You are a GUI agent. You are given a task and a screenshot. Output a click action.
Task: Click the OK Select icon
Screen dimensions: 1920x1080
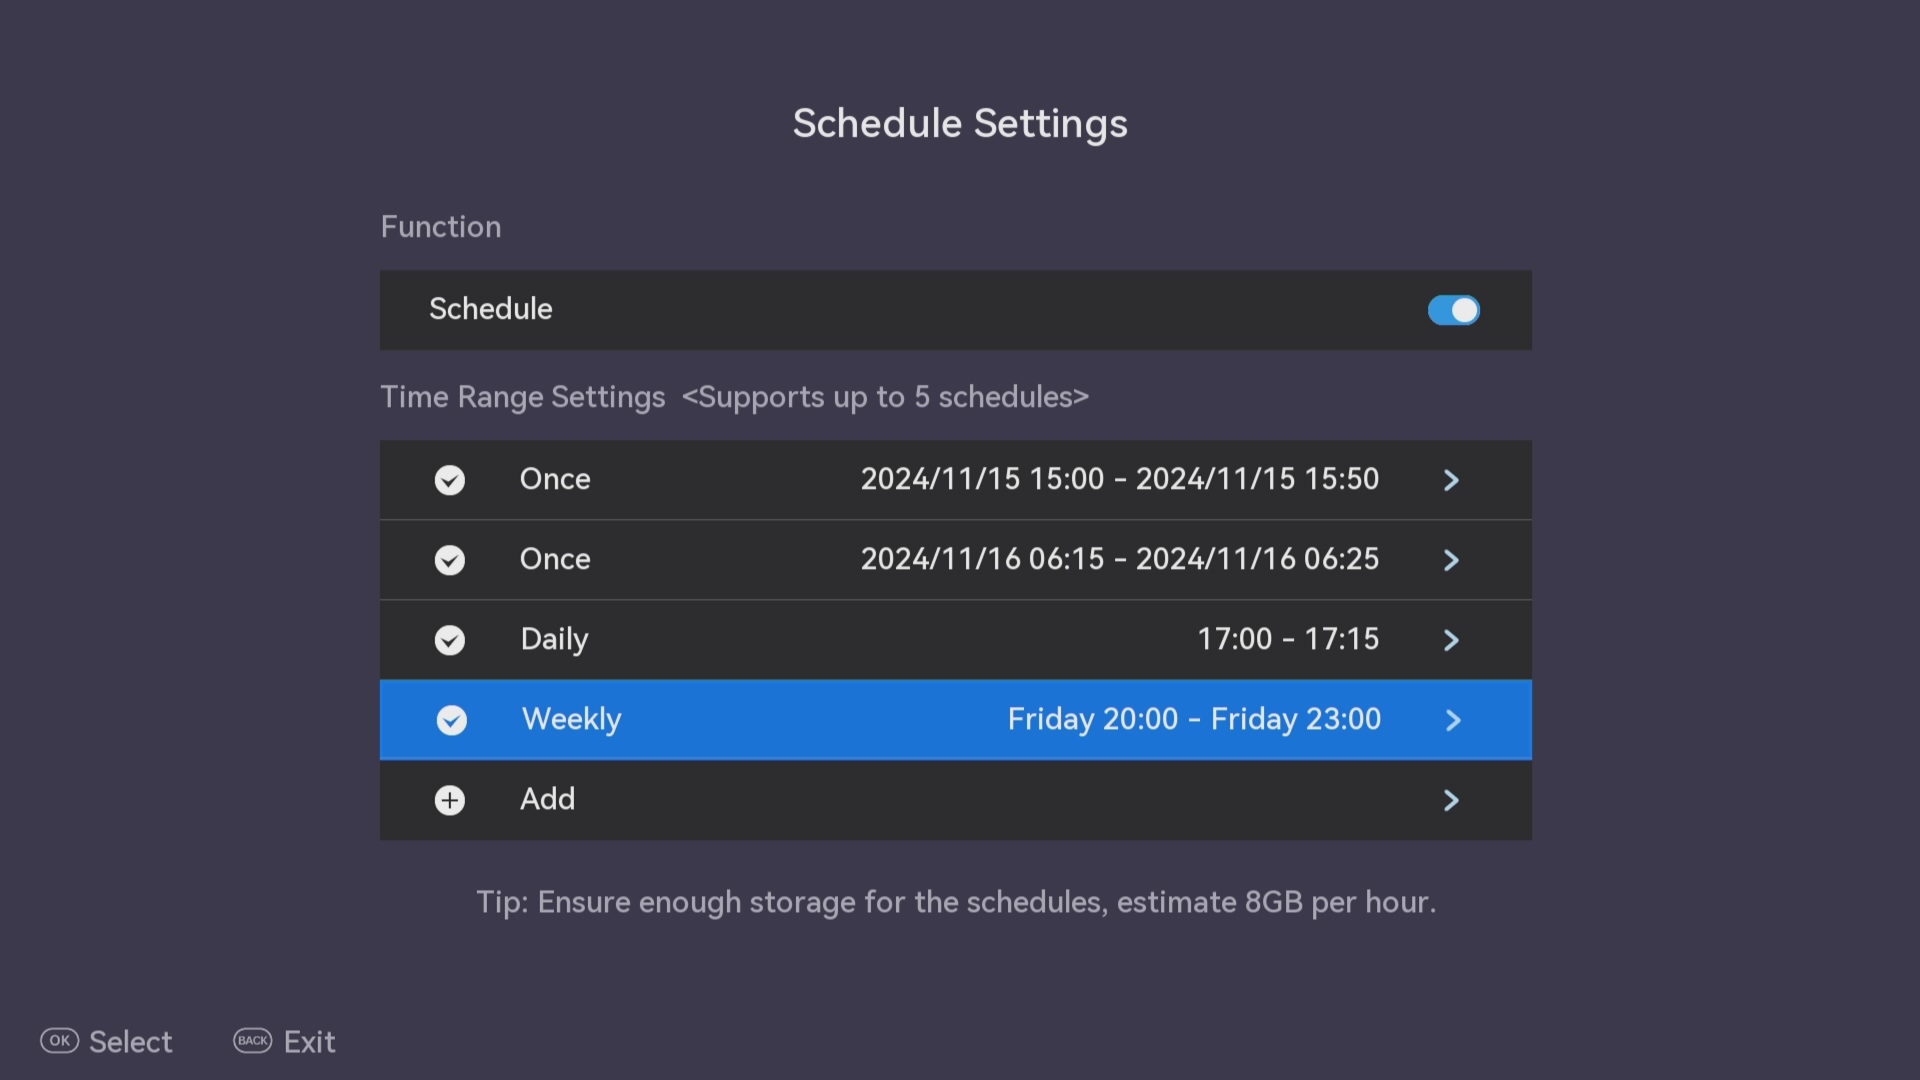click(59, 1041)
